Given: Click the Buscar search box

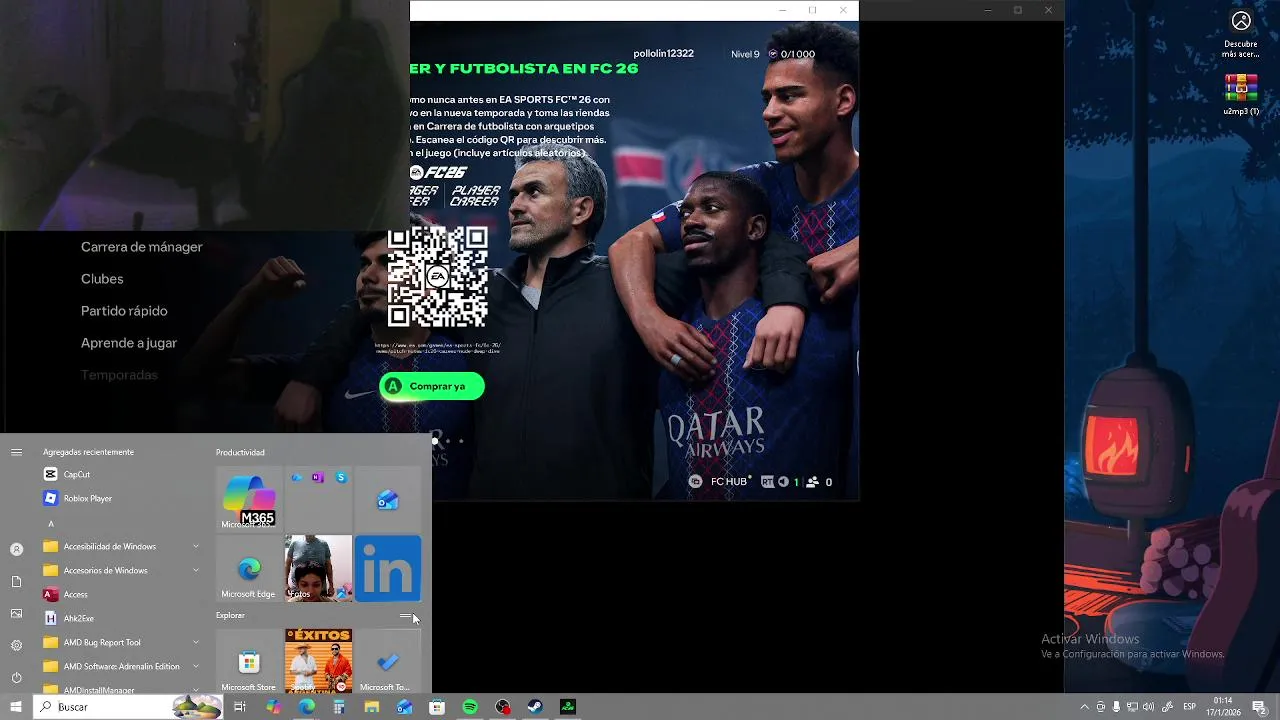Looking at the screenshot, I should coord(128,707).
